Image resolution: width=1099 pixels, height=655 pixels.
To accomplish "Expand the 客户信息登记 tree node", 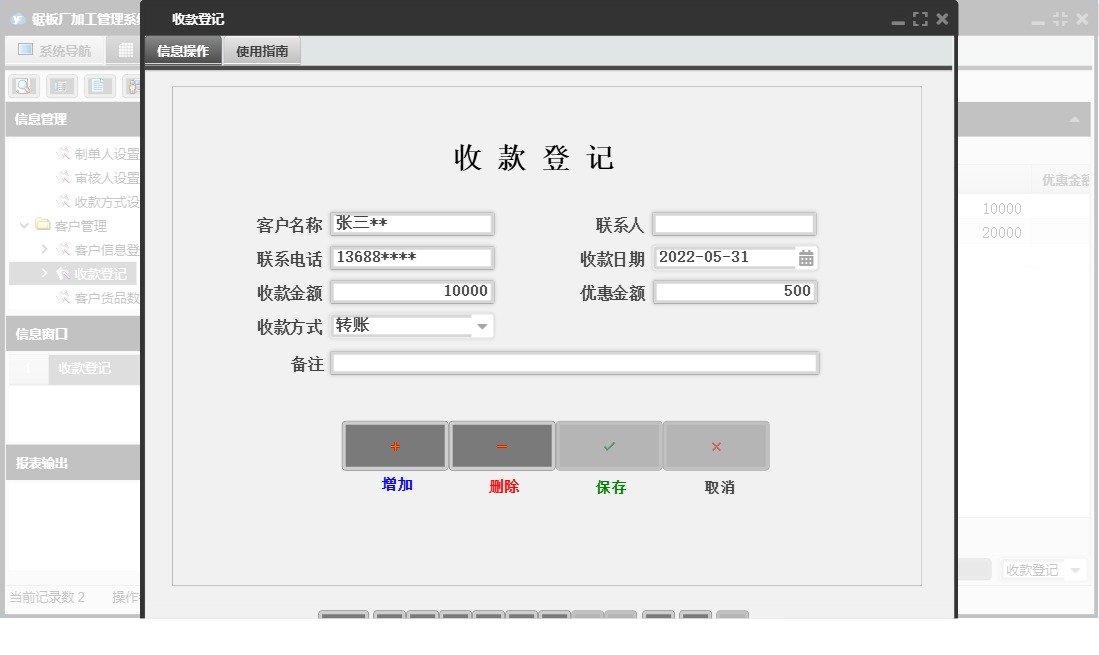I will [46, 249].
